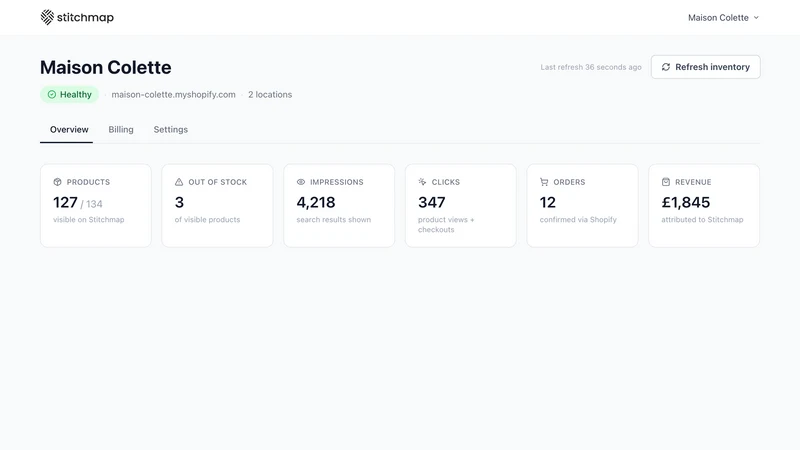Click 'of visible products' caption
Screen dimensions: 800x450
click(x=207, y=220)
